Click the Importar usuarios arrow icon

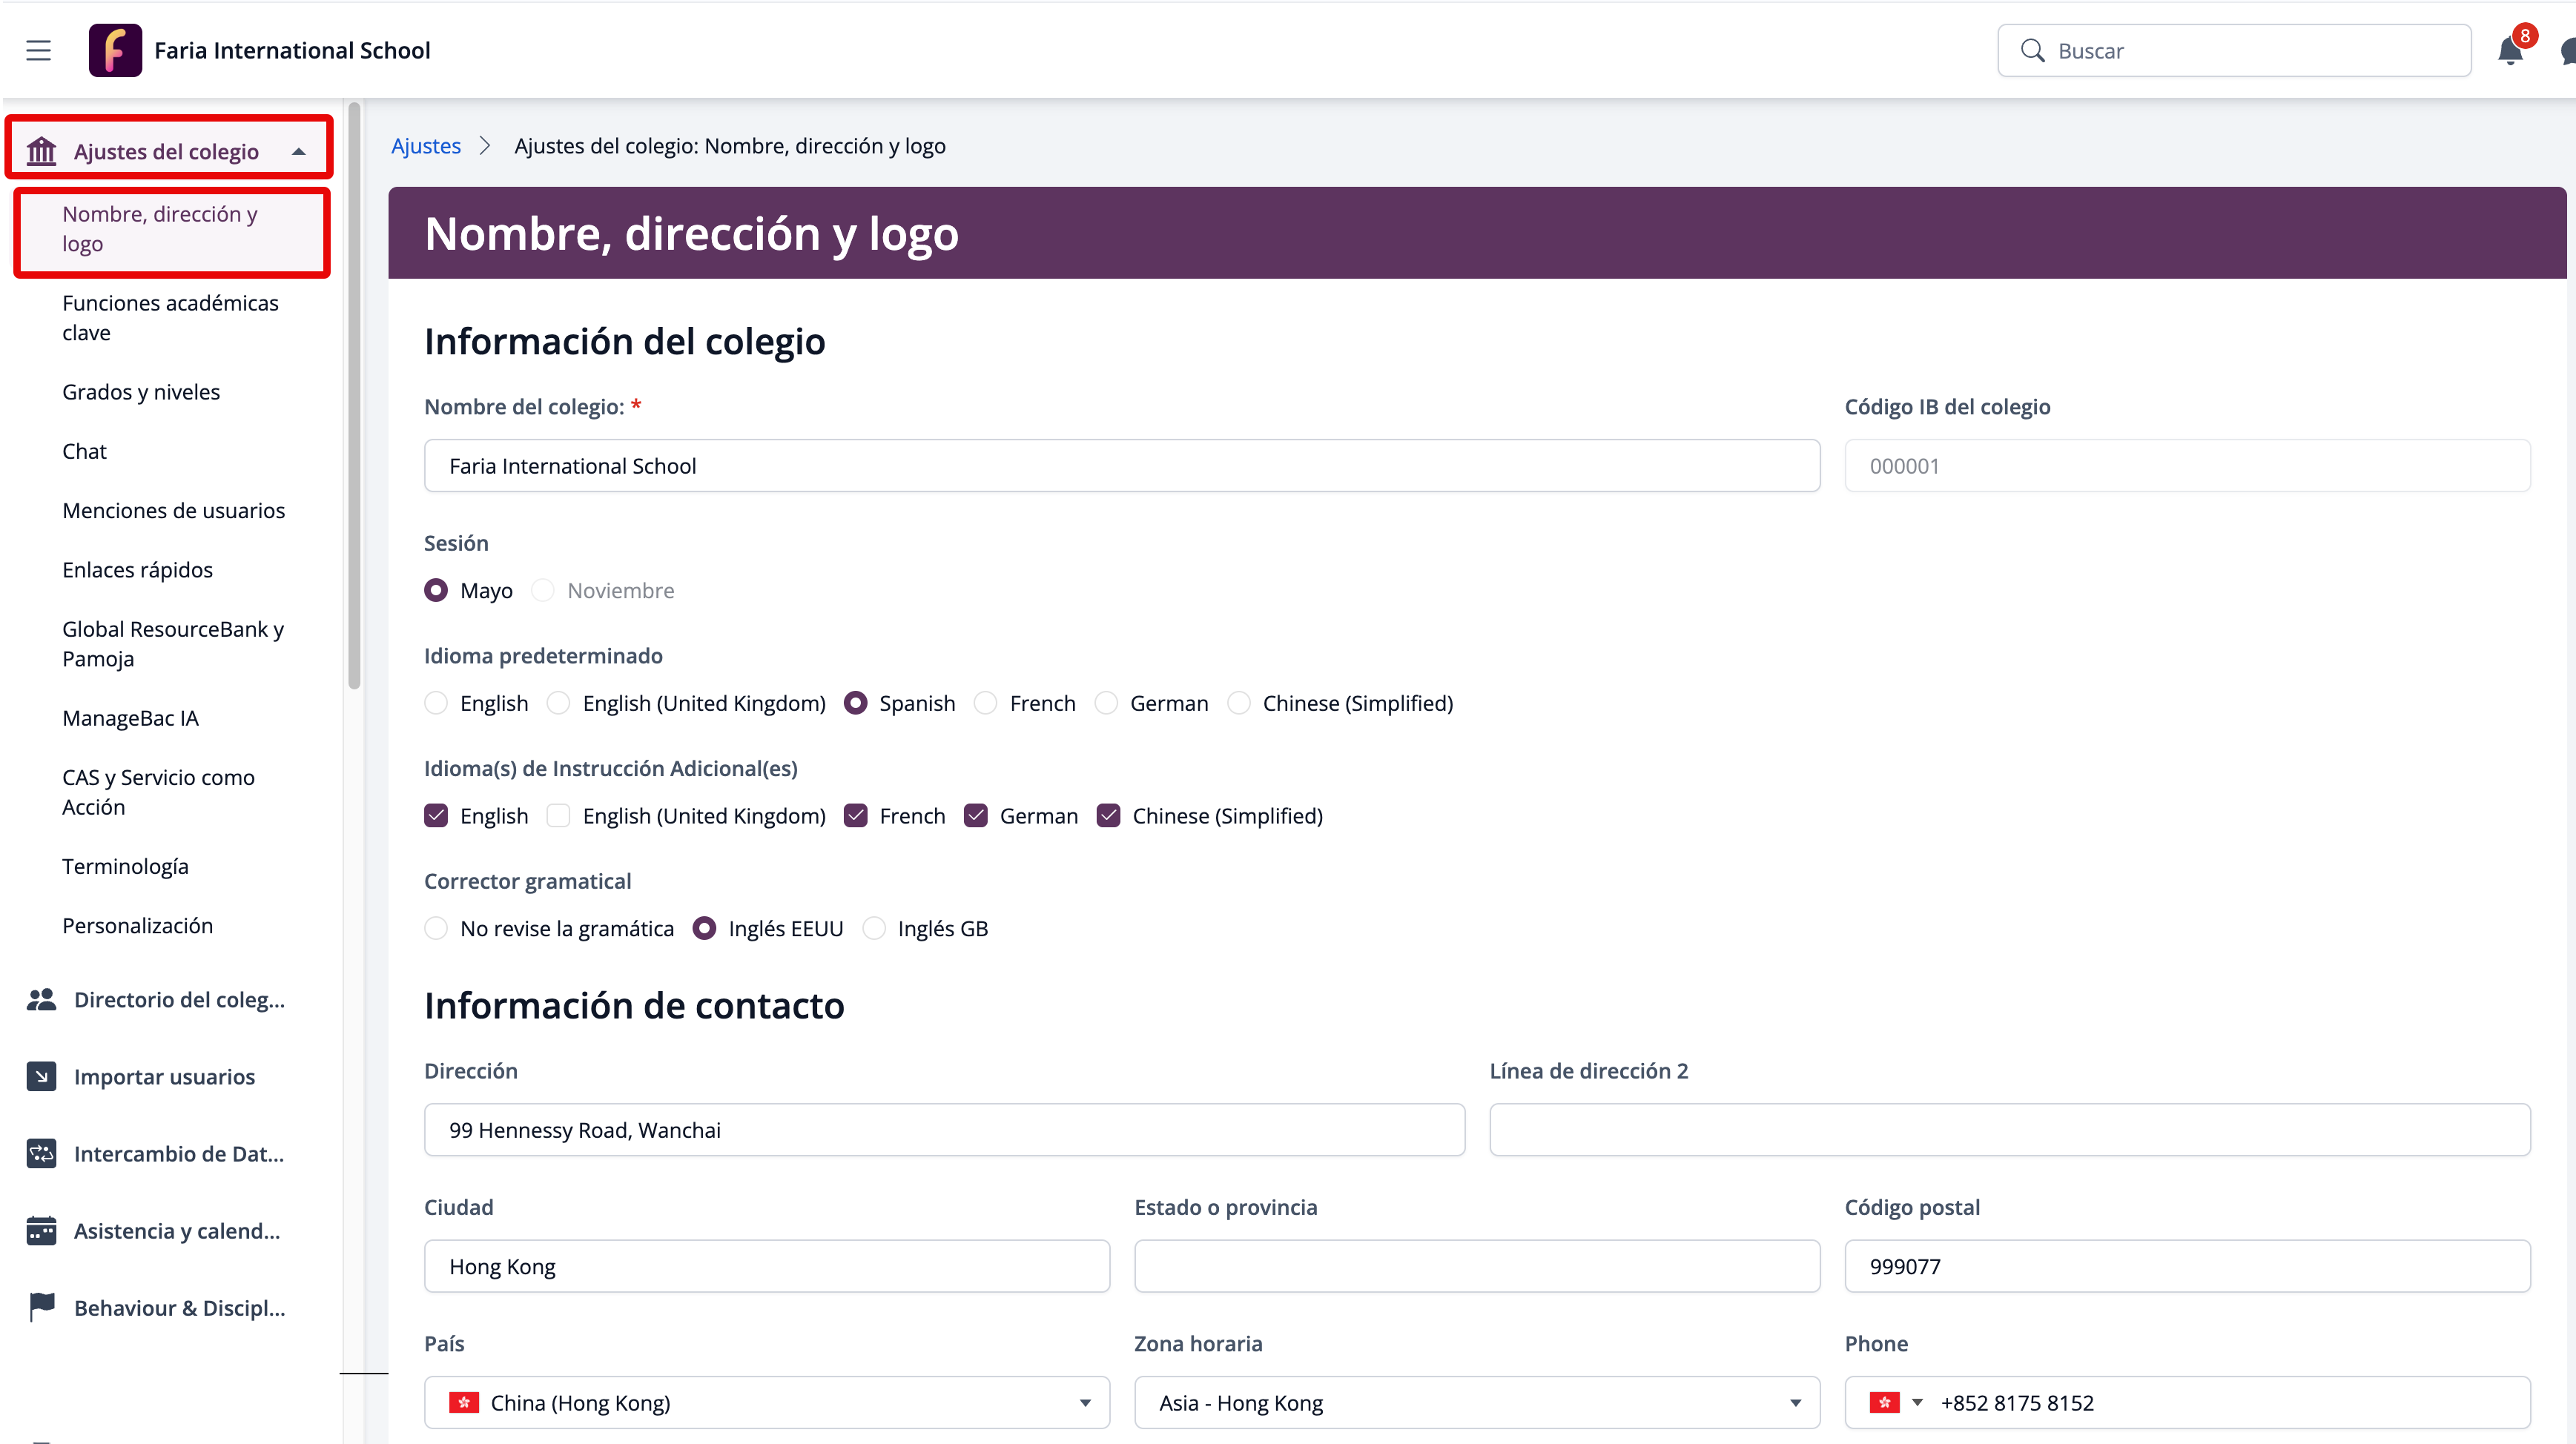[x=41, y=1076]
